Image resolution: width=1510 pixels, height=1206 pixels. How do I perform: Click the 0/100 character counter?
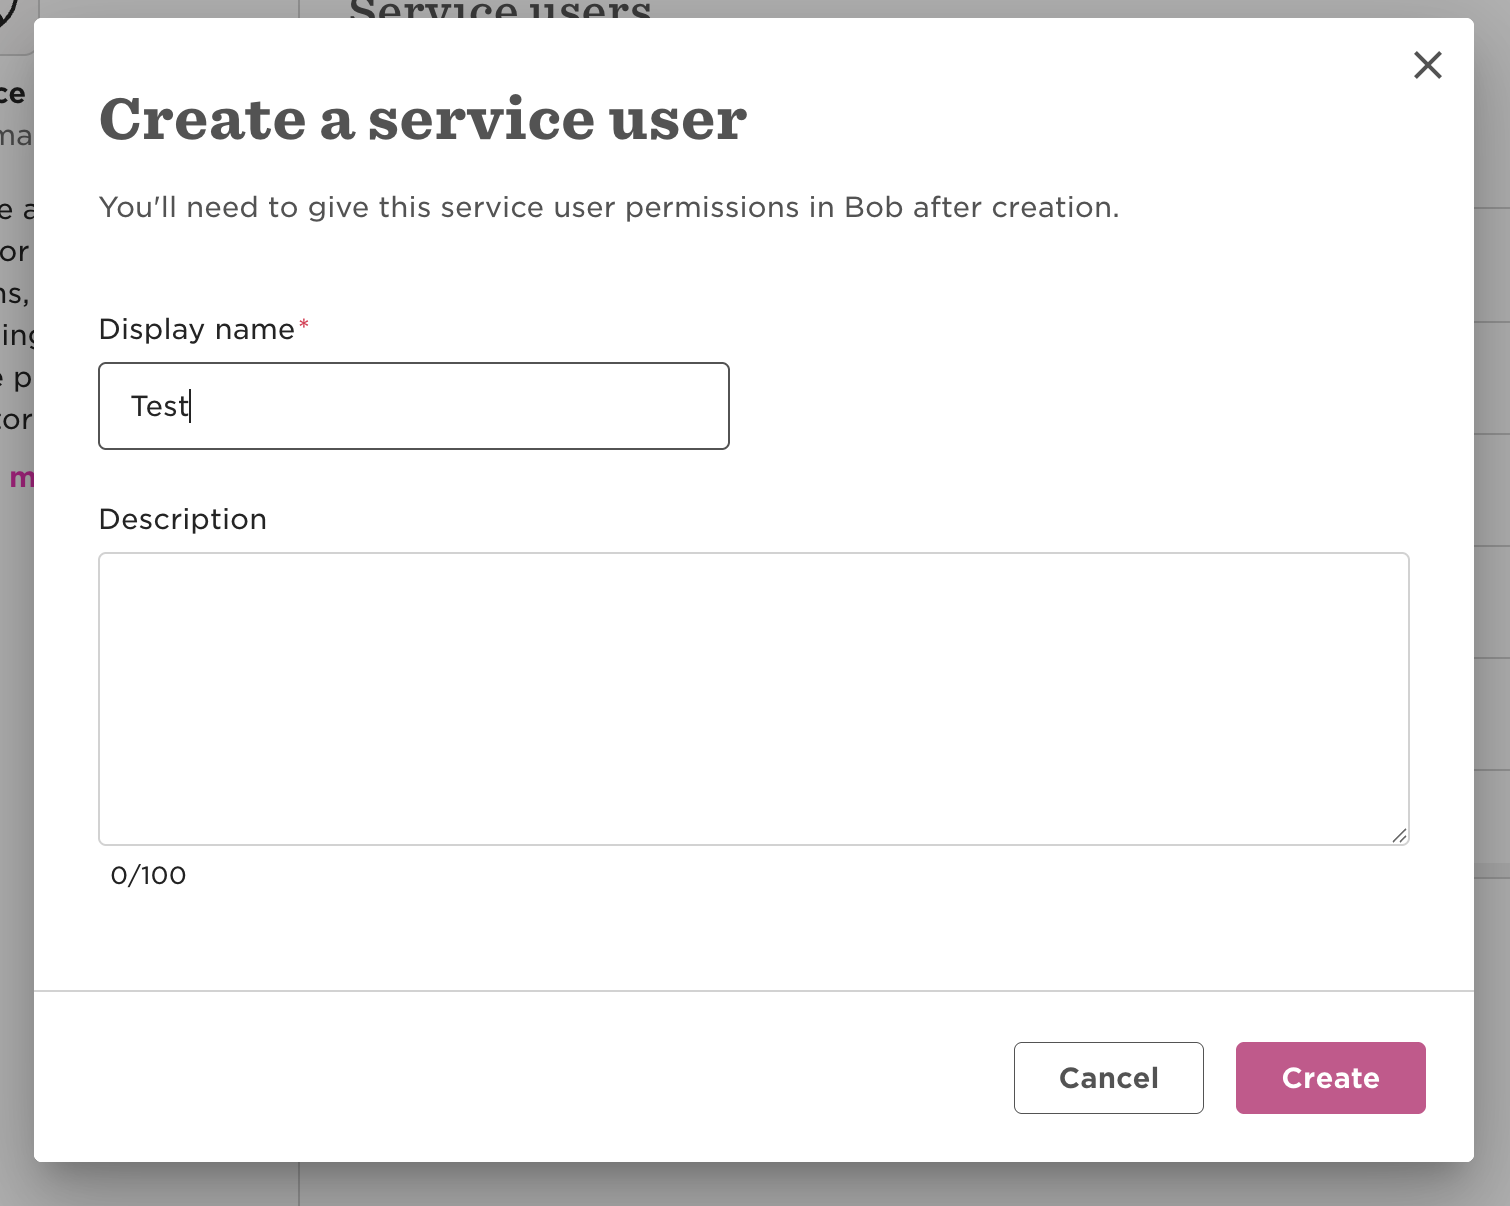click(x=148, y=875)
